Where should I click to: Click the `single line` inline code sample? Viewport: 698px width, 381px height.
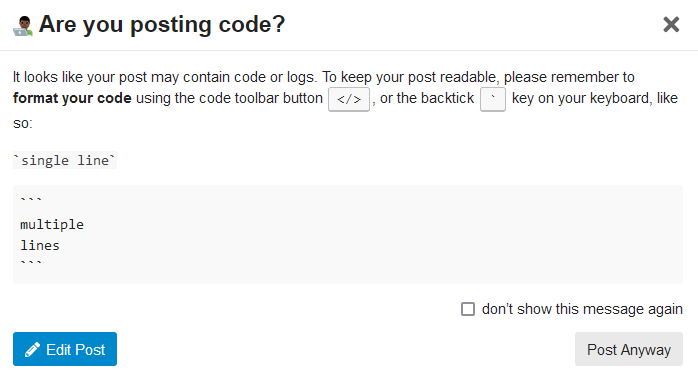pyautogui.click(x=65, y=160)
